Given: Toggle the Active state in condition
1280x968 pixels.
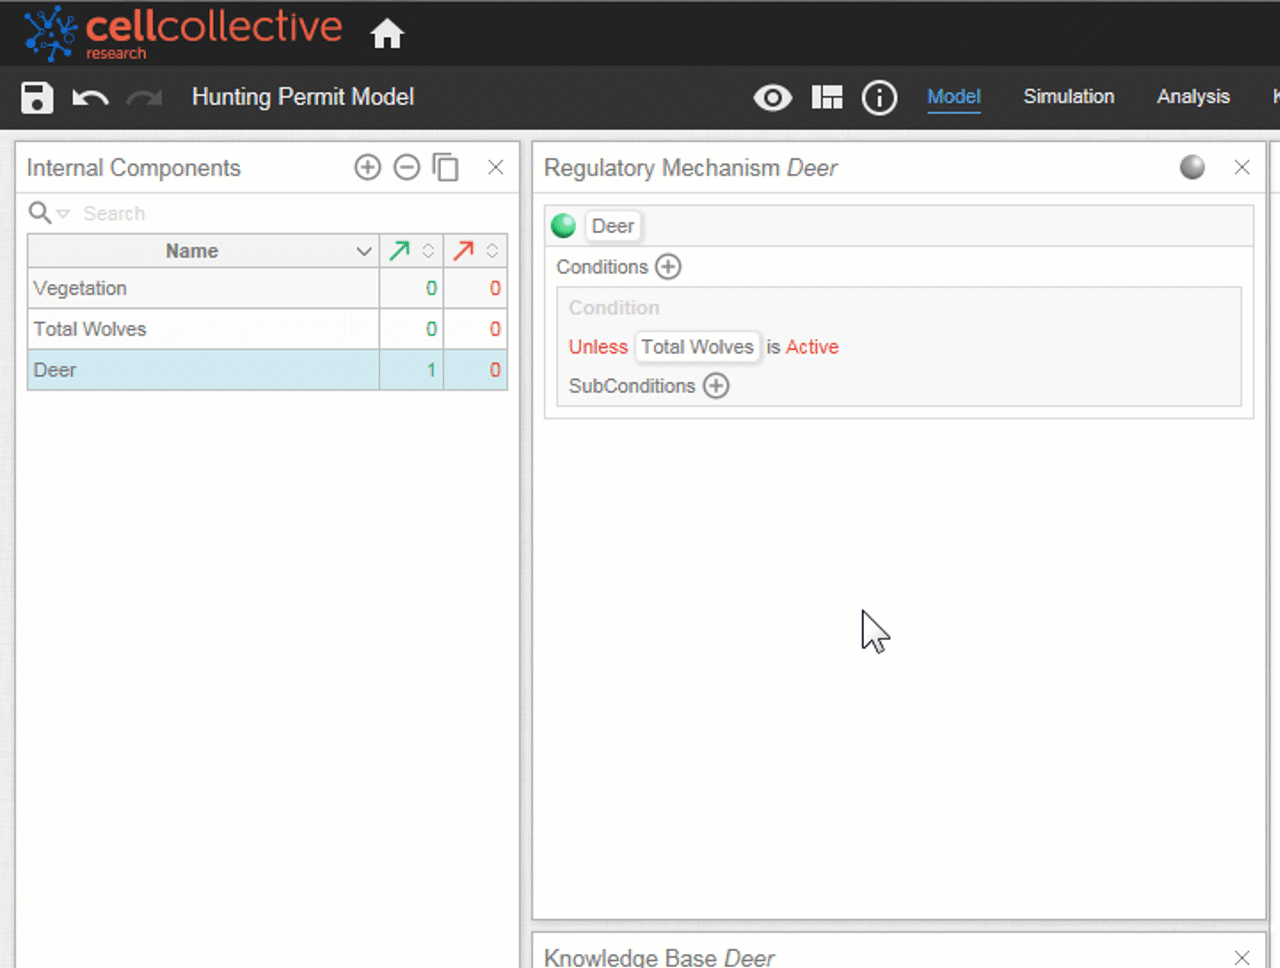Looking at the screenshot, I should tap(812, 347).
